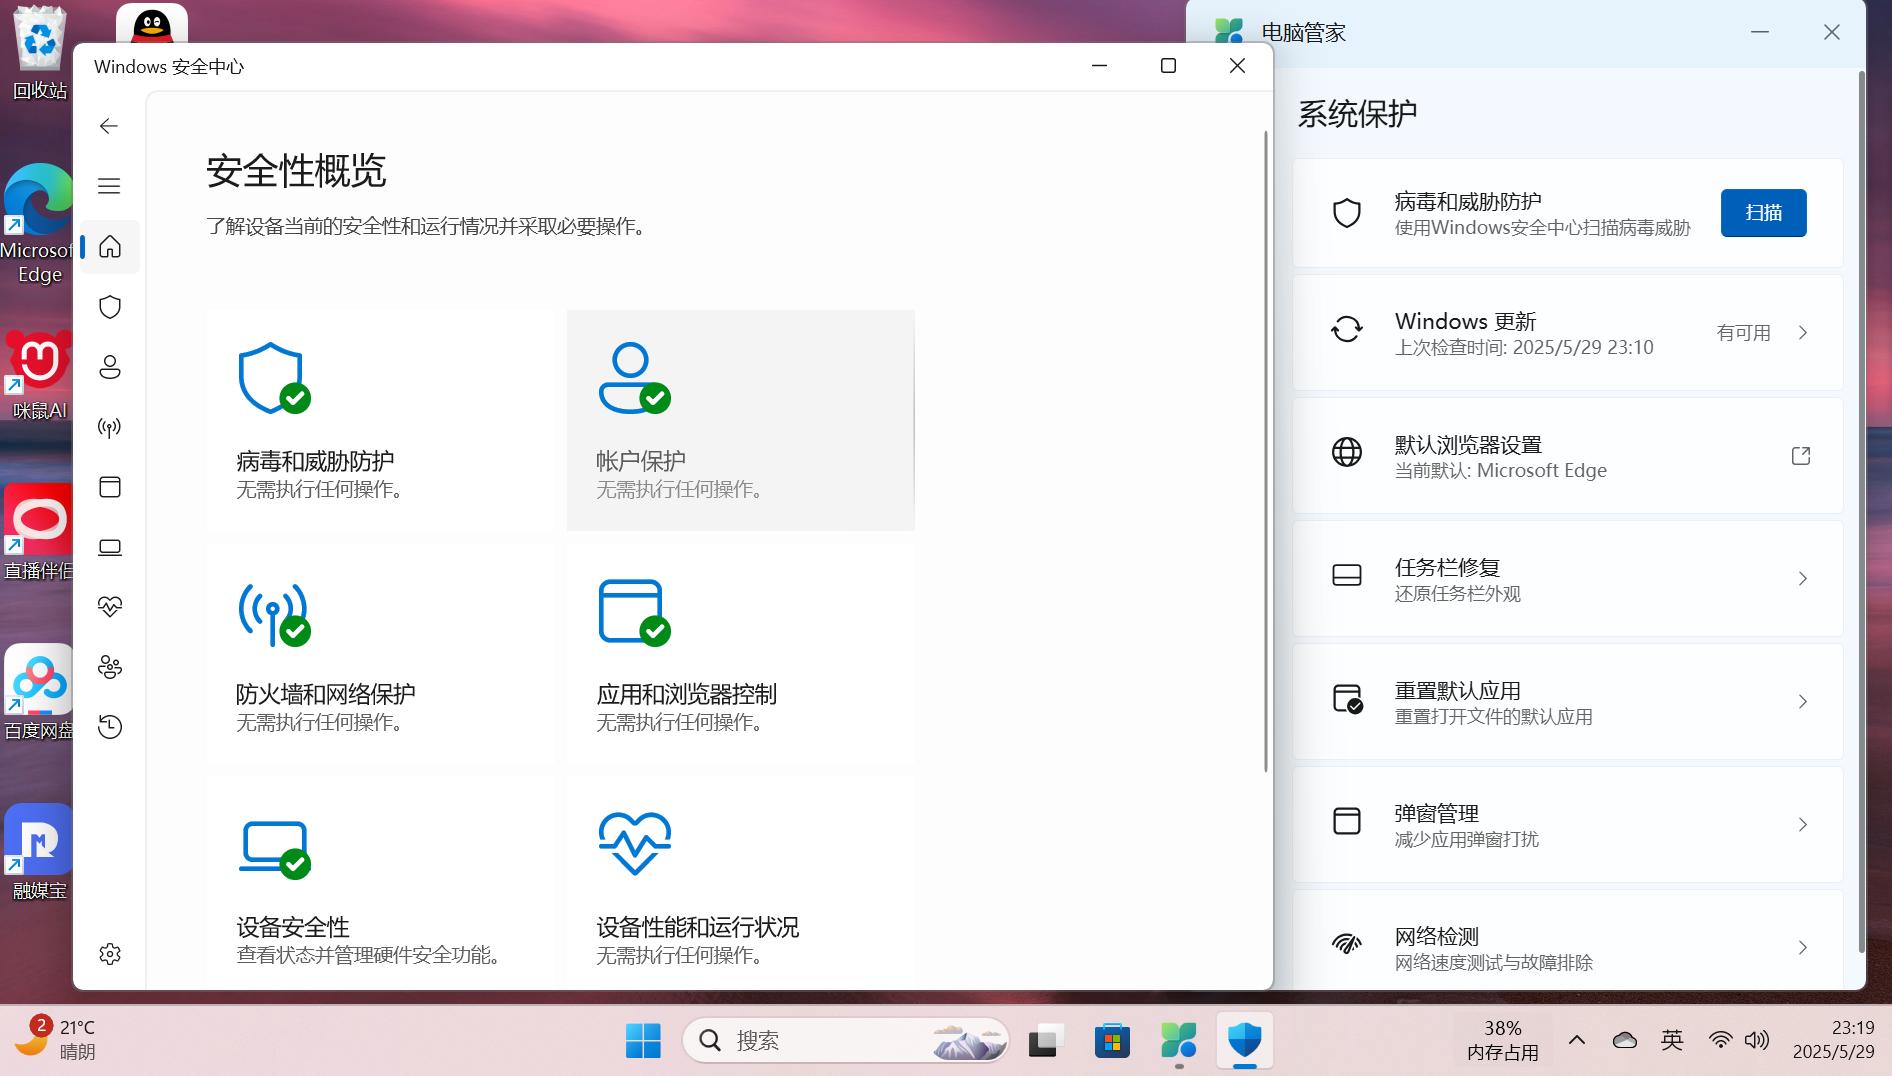
Task: Expand 任务栏修复 row chevron
Action: coord(1802,579)
